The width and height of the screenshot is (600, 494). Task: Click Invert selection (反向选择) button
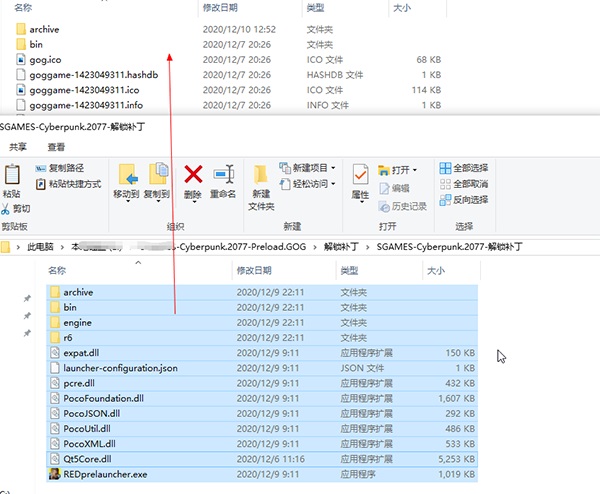pos(464,199)
